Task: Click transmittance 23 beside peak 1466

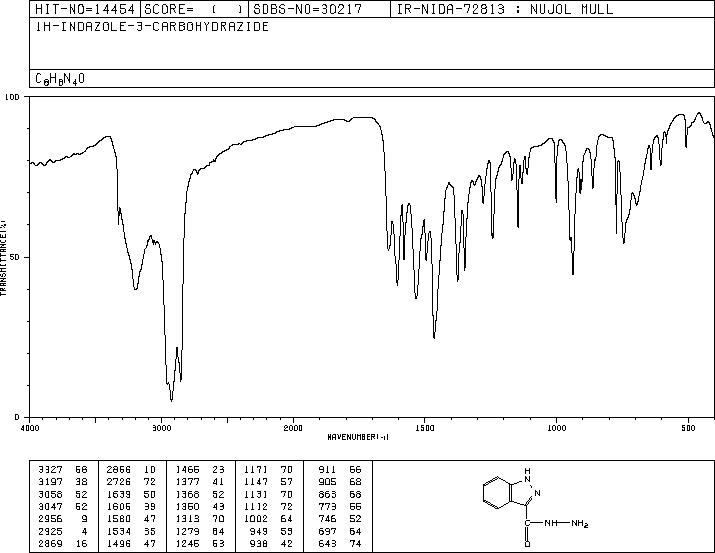Action: (x=218, y=470)
